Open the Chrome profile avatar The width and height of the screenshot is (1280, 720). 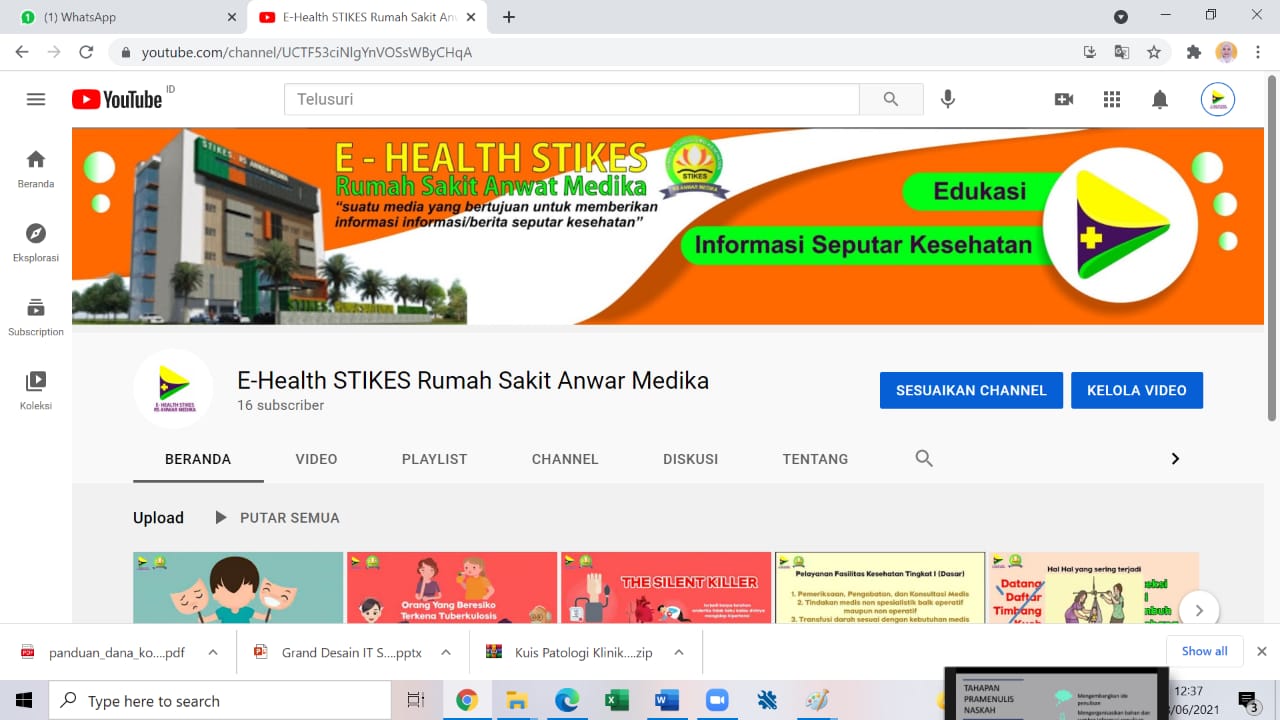tap(1226, 52)
